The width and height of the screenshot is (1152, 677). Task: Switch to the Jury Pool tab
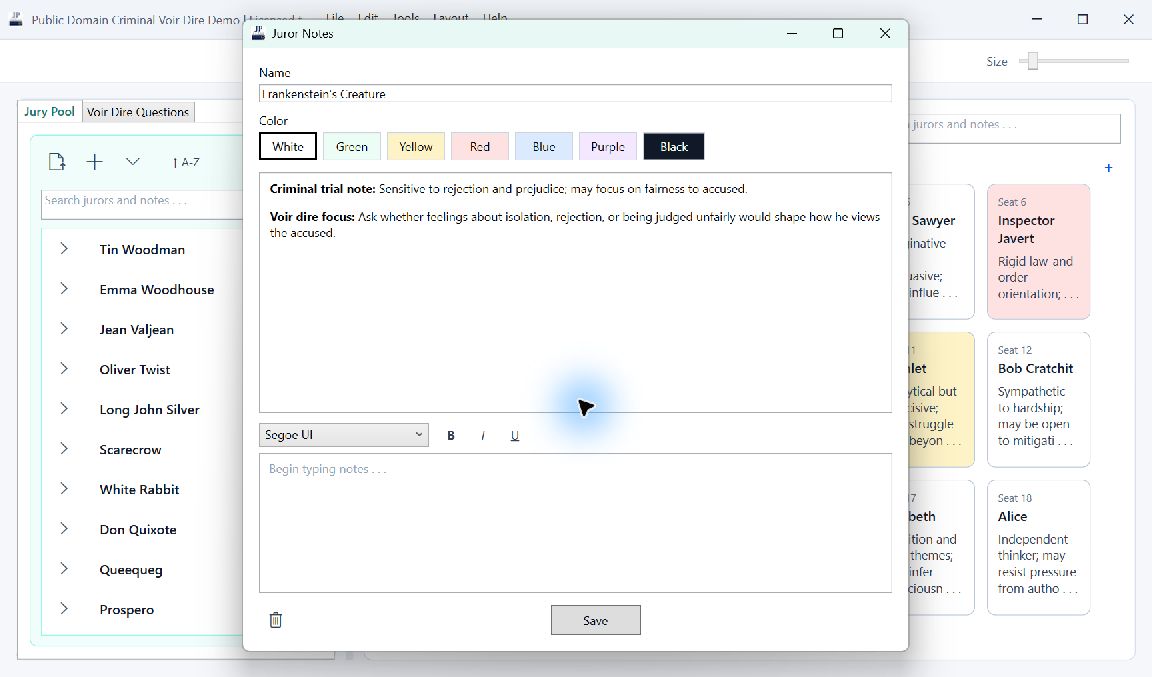click(x=49, y=111)
